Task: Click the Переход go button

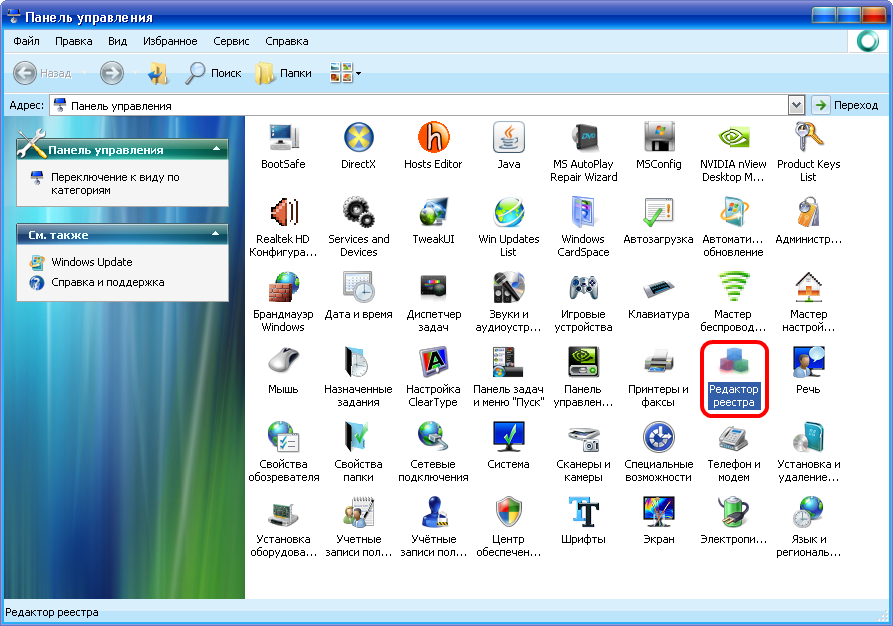Action: pos(846,105)
